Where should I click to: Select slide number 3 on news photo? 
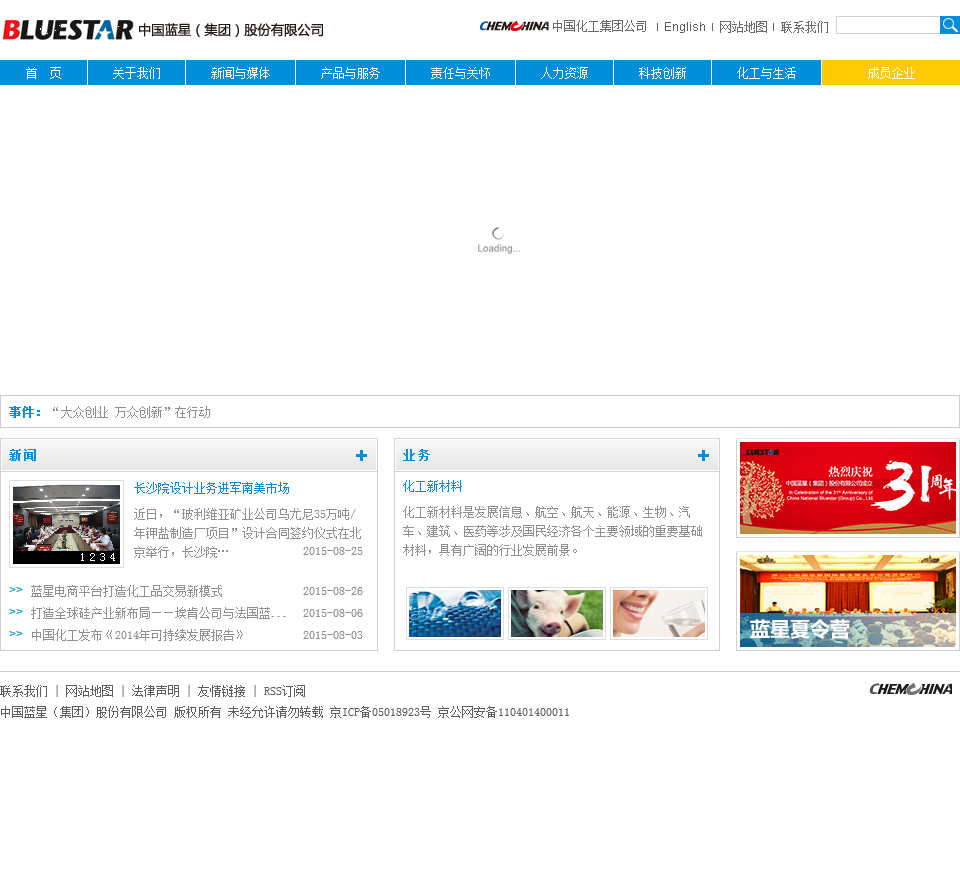point(102,557)
